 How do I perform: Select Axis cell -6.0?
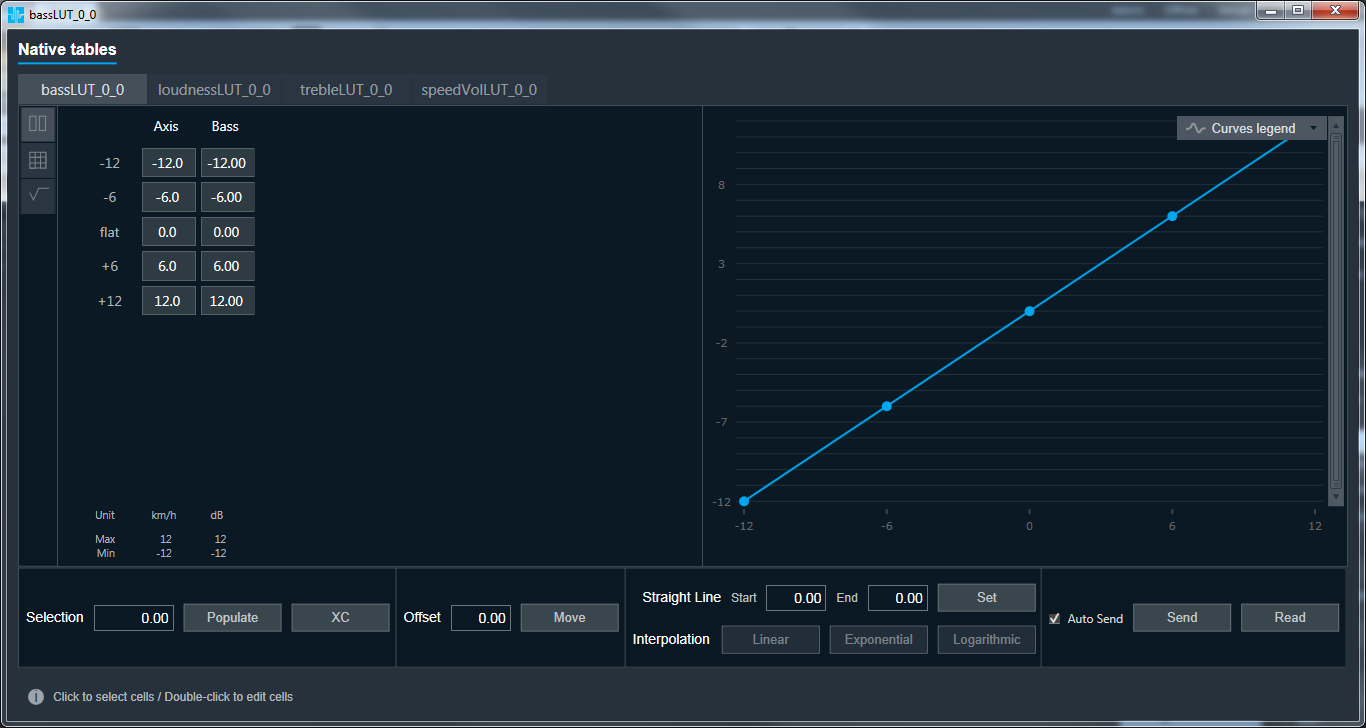click(x=168, y=197)
